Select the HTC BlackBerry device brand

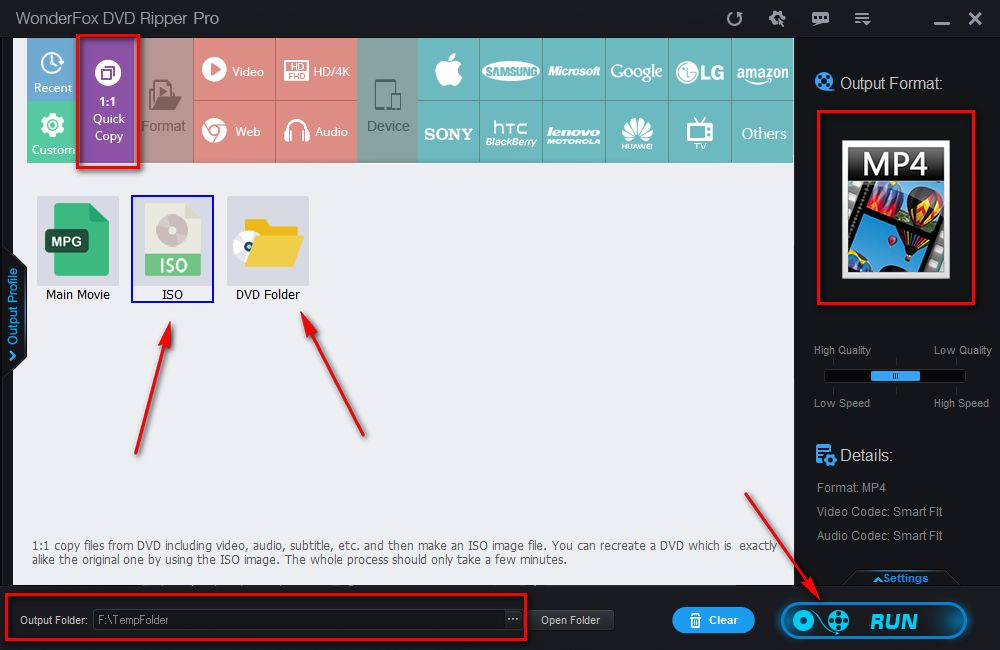click(x=511, y=132)
